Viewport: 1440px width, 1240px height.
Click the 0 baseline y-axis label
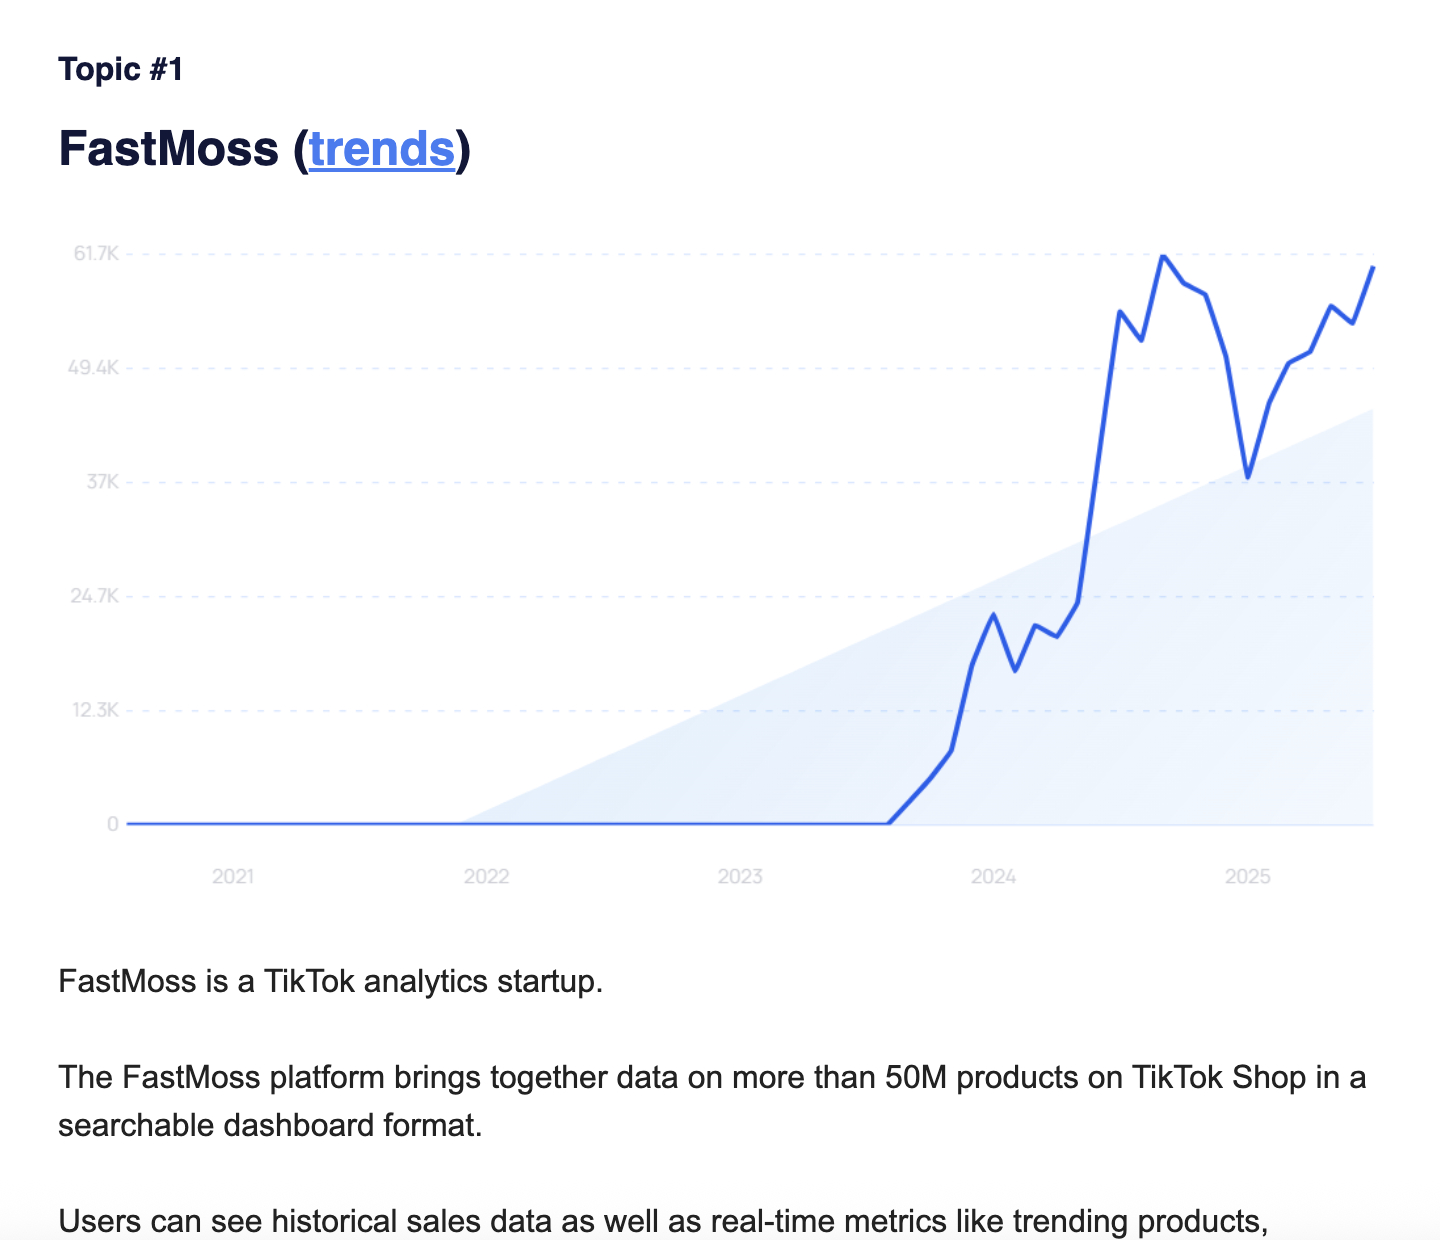tap(113, 824)
